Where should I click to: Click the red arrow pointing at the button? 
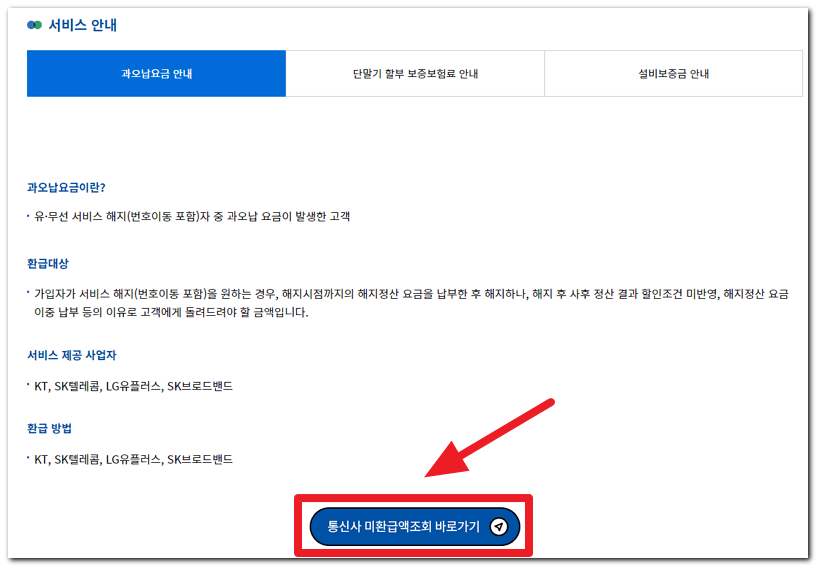point(490,438)
